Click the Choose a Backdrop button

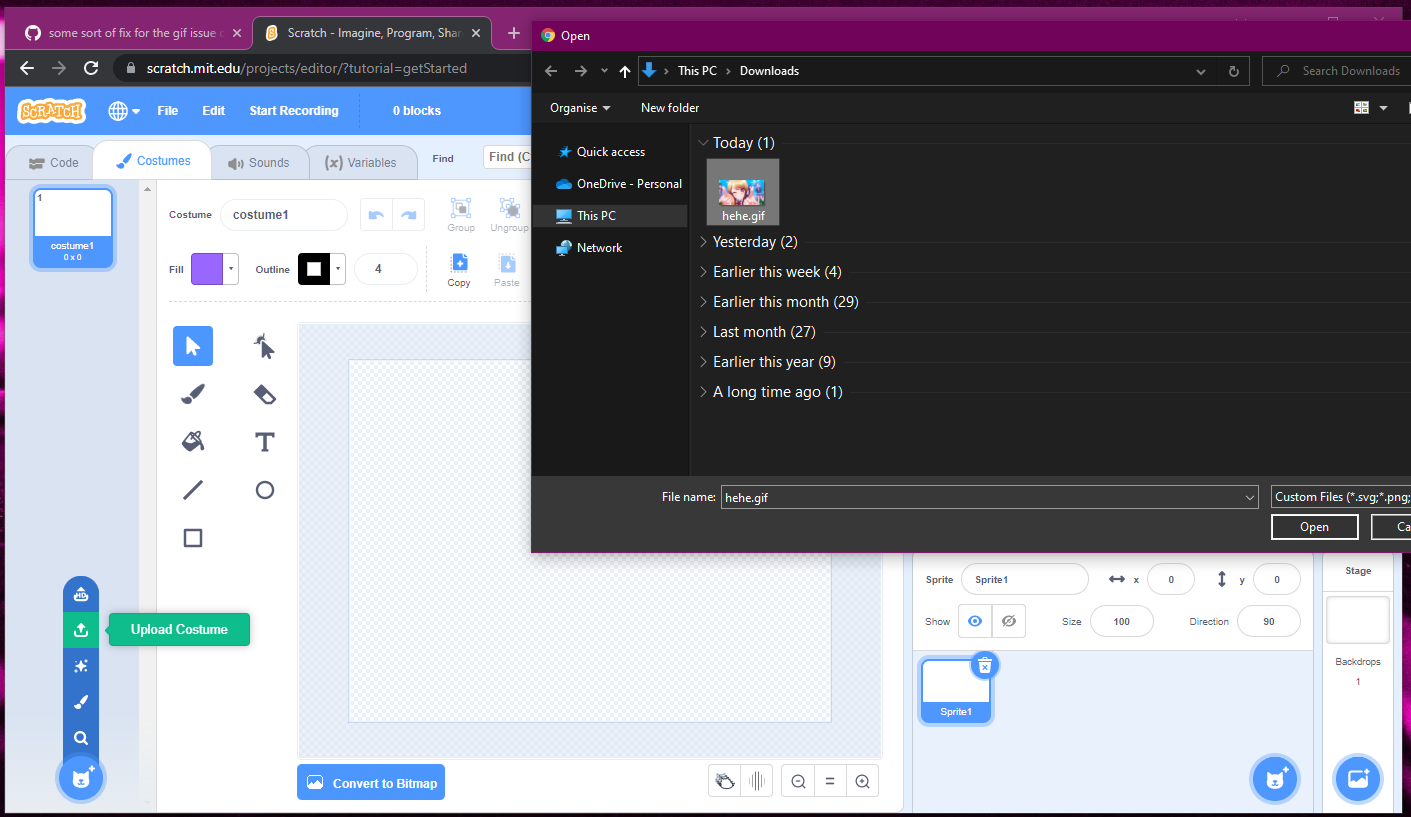click(1358, 779)
